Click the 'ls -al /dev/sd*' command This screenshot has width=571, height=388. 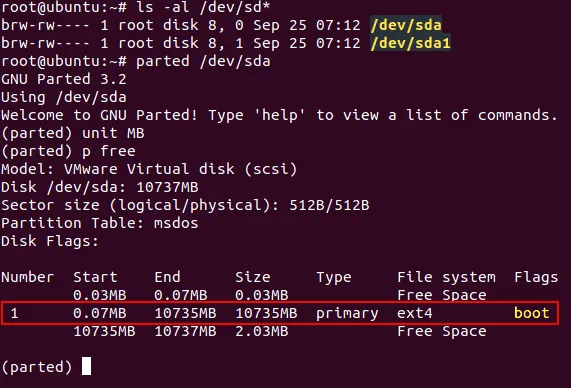203,7
